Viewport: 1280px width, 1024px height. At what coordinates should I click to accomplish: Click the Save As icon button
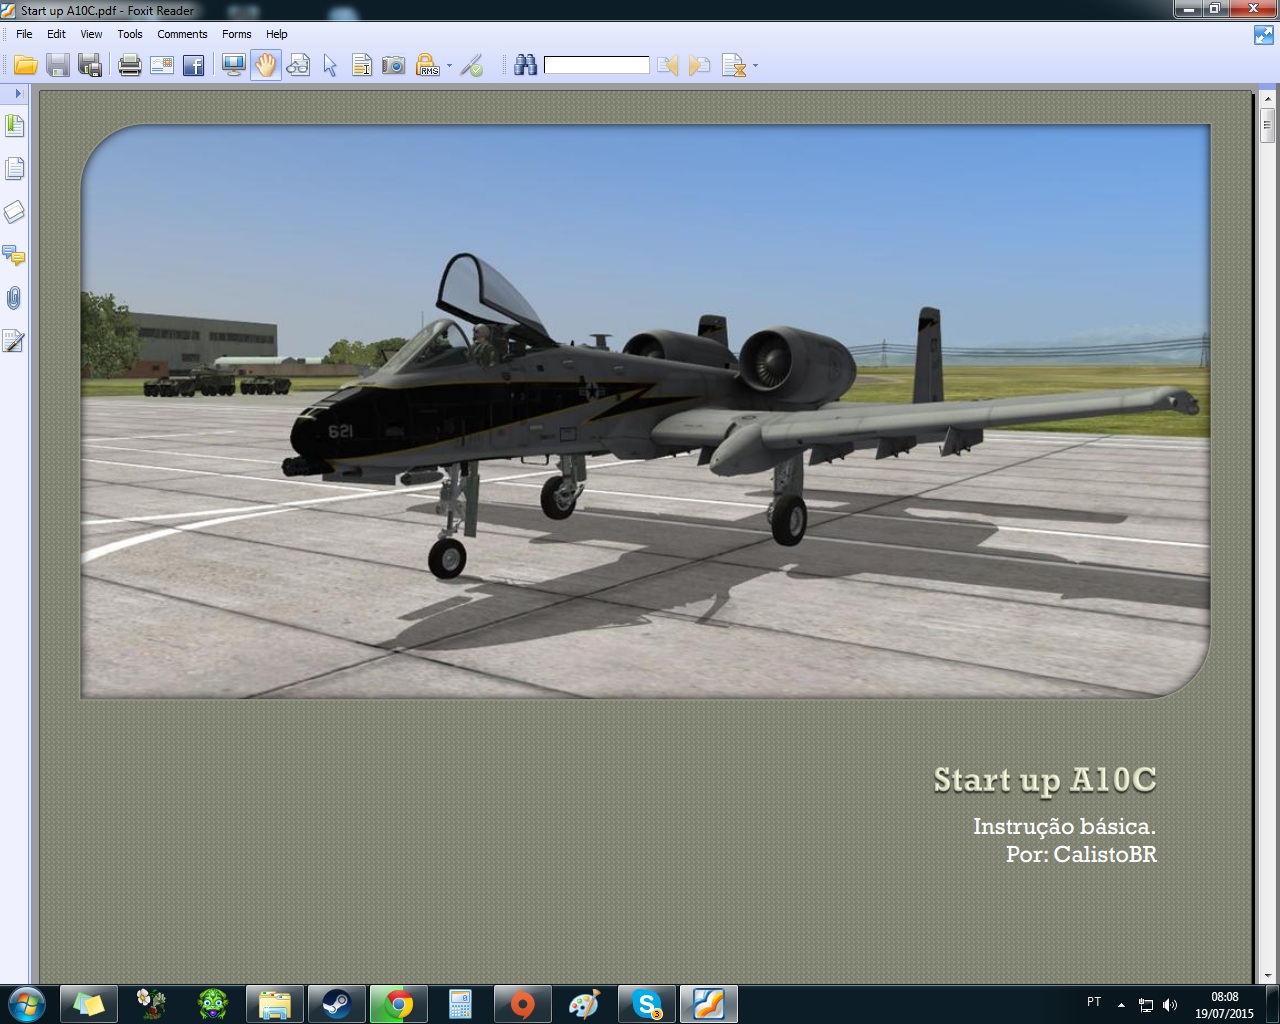tap(90, 66)
